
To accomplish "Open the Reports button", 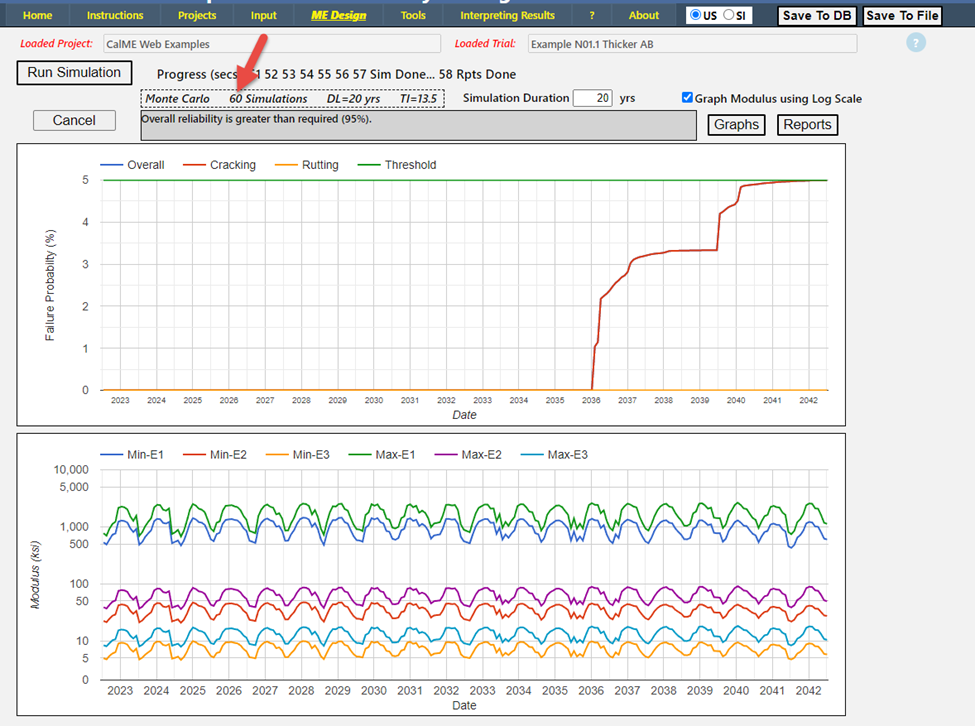I will [x=807, y=124].
